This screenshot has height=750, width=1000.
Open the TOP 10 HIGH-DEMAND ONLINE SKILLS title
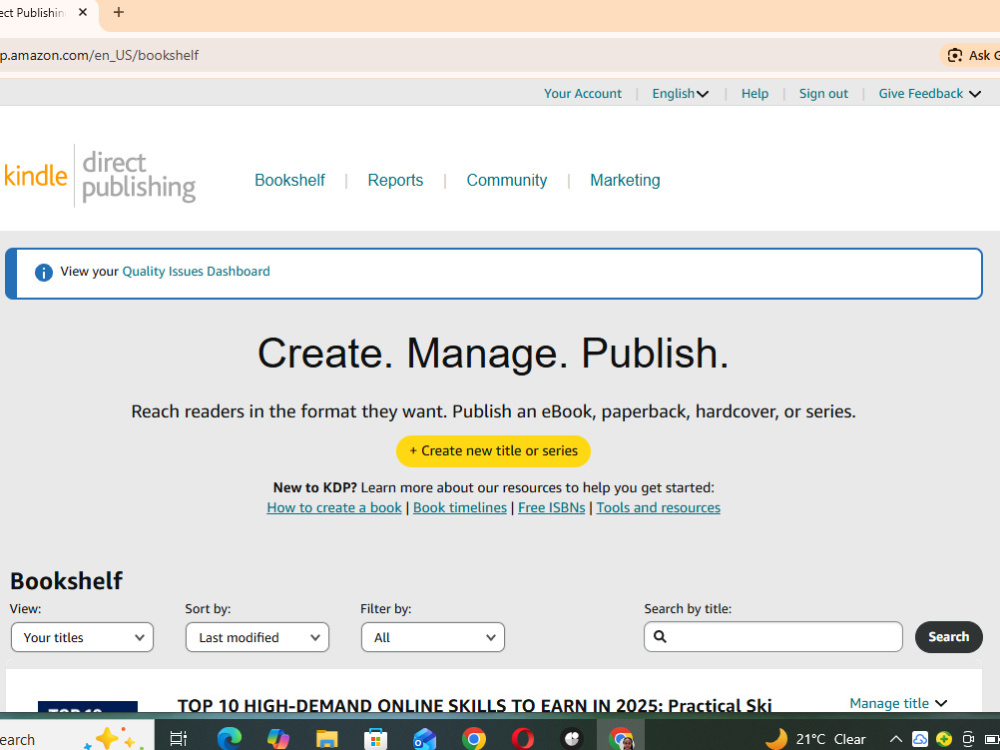click(474, 705)
